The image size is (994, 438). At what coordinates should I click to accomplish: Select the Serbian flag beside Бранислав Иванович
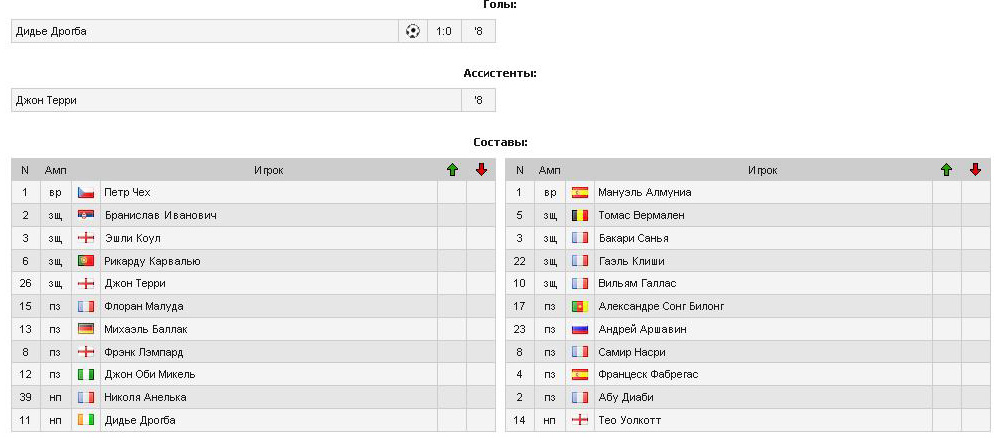pyautogui.click(x=86, y=215)
